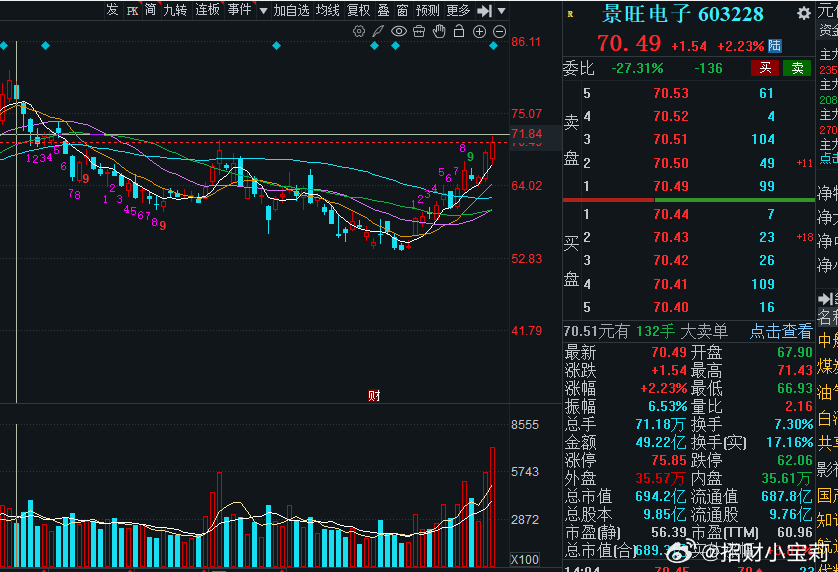The height and width of the screenshot is (572, 838).
Task: Open the 事件 events item
Action: pos(239,10)
